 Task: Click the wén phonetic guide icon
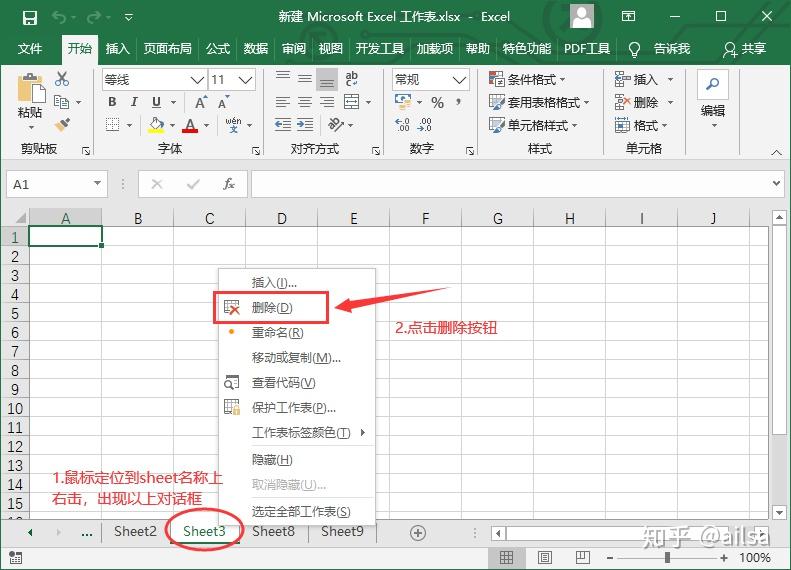pos(233,125)
